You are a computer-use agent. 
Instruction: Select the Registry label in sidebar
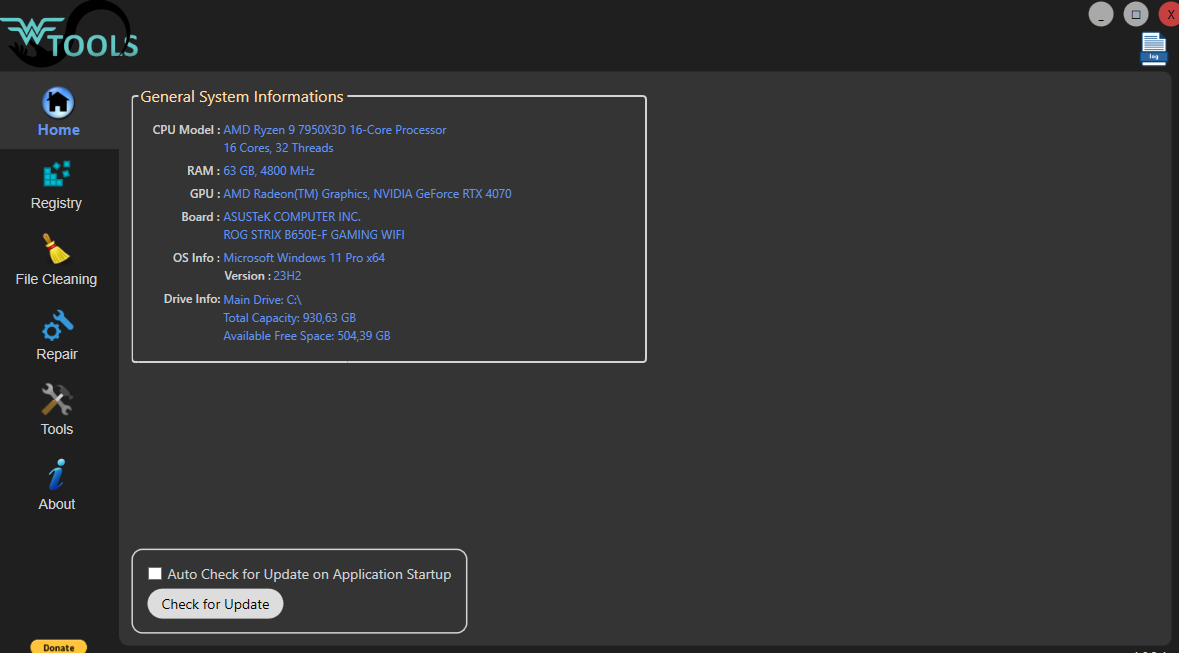tap(56, 203)
